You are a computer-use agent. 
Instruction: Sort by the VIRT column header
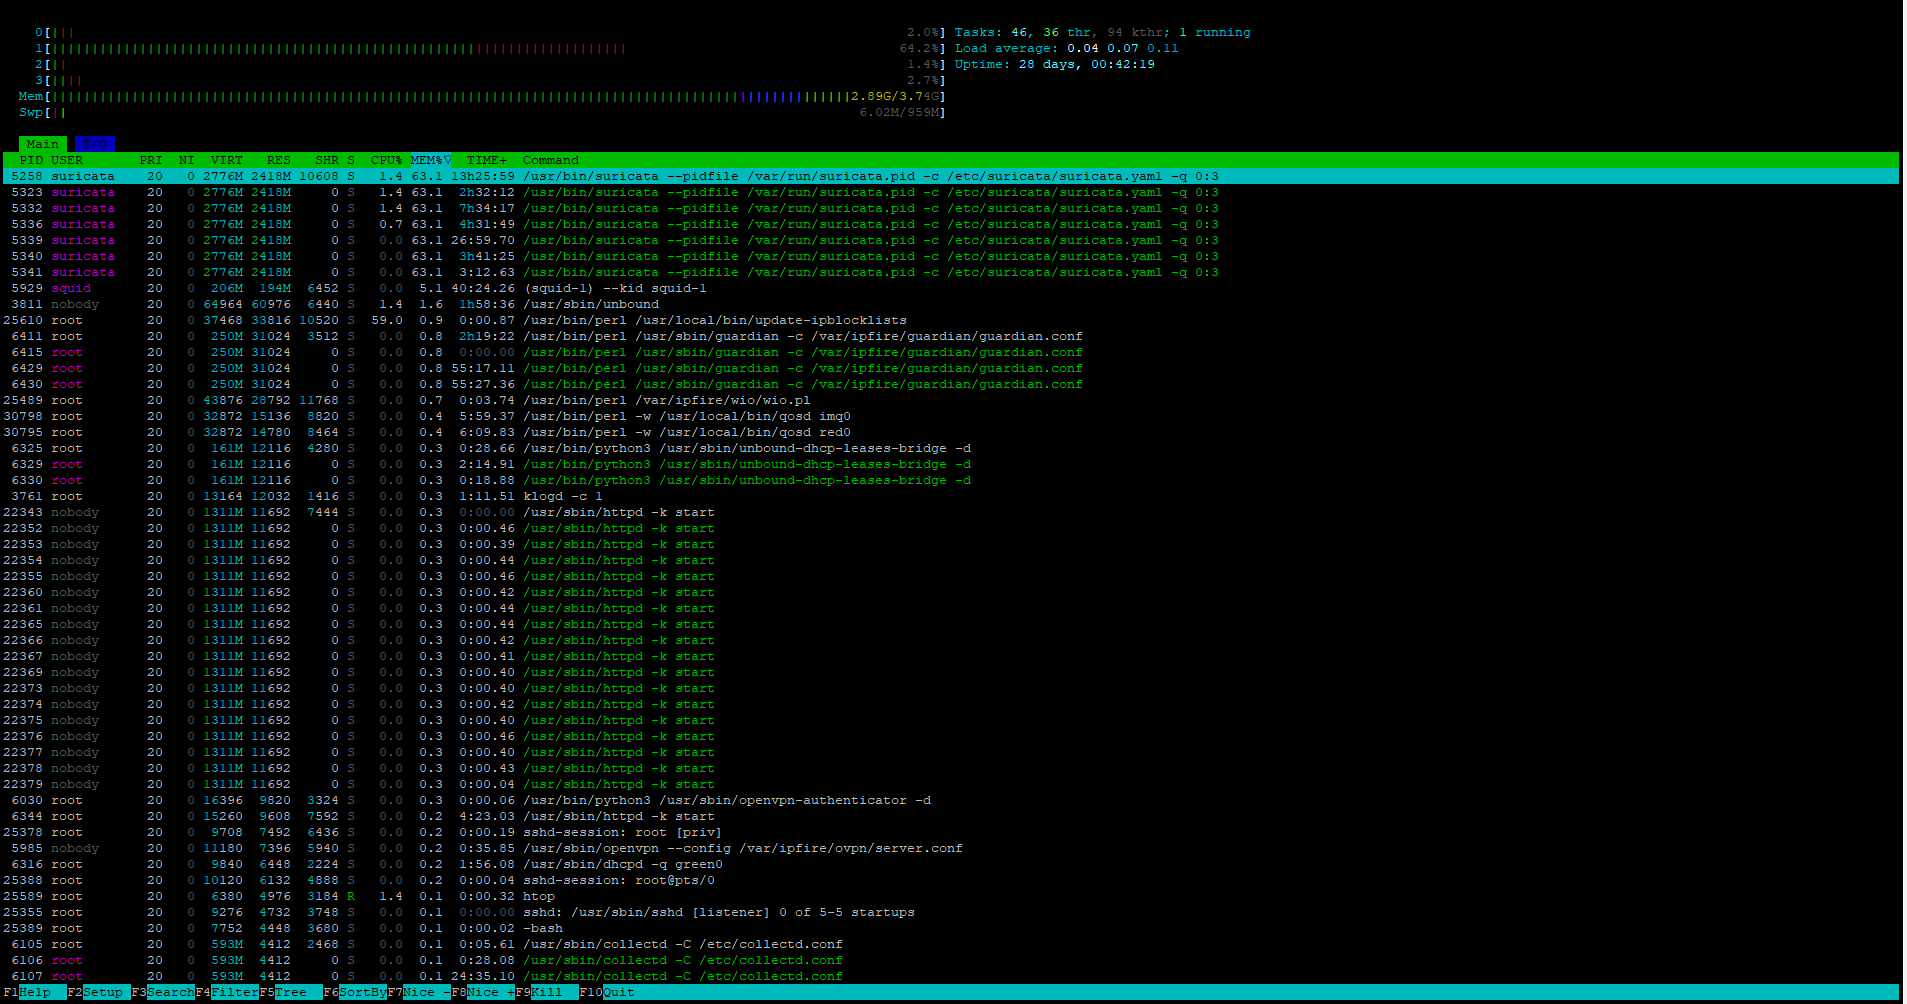point(226,160)
